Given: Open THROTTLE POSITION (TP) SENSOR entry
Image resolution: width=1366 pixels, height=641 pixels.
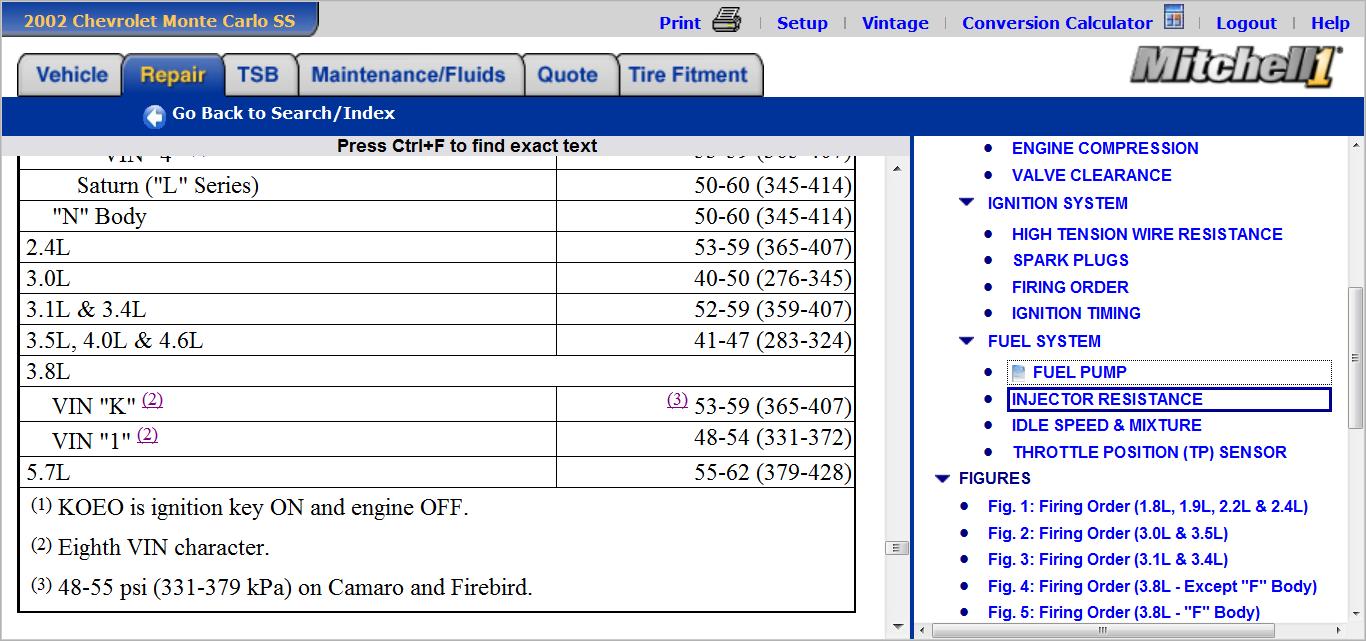Looking at the screenshot, I should click(1149, 452).
